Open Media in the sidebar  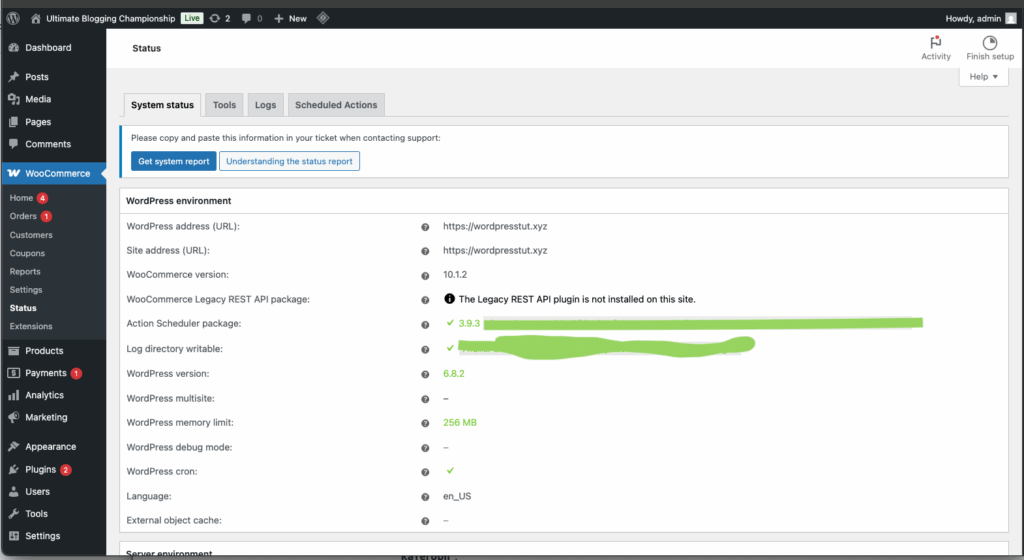click(x=54, y=99)
